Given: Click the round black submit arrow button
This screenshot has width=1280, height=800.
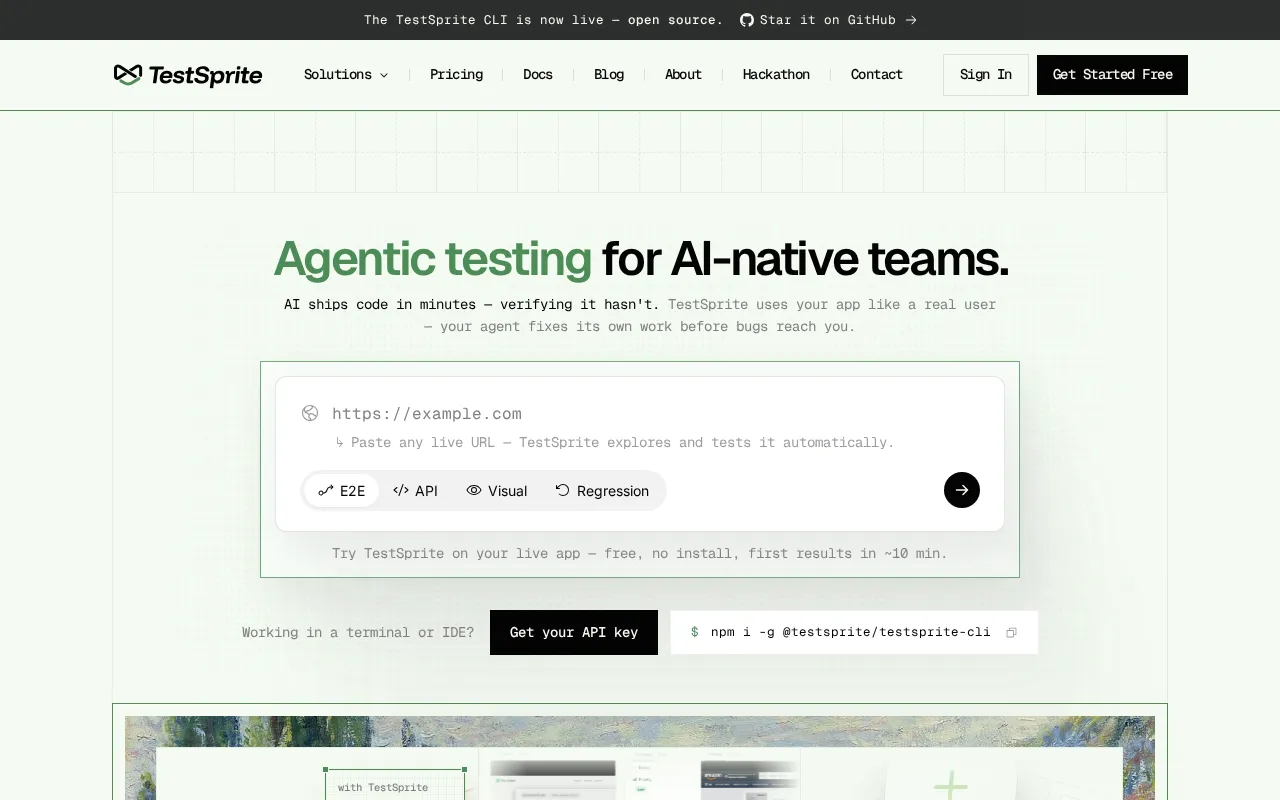Looking at the screenshot, I should 962,490.
